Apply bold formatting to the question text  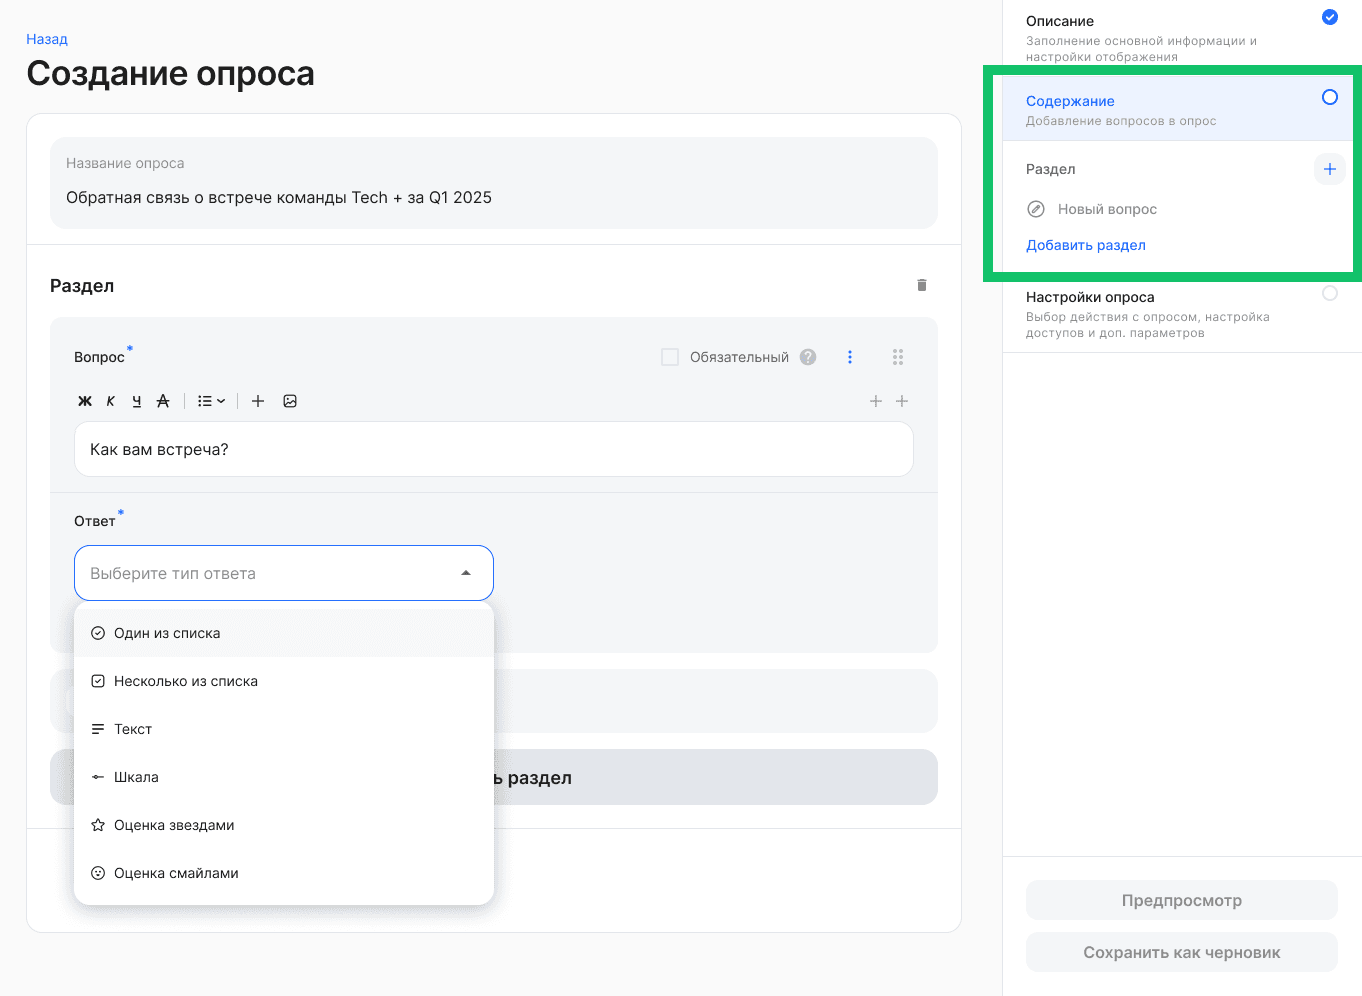85,400
